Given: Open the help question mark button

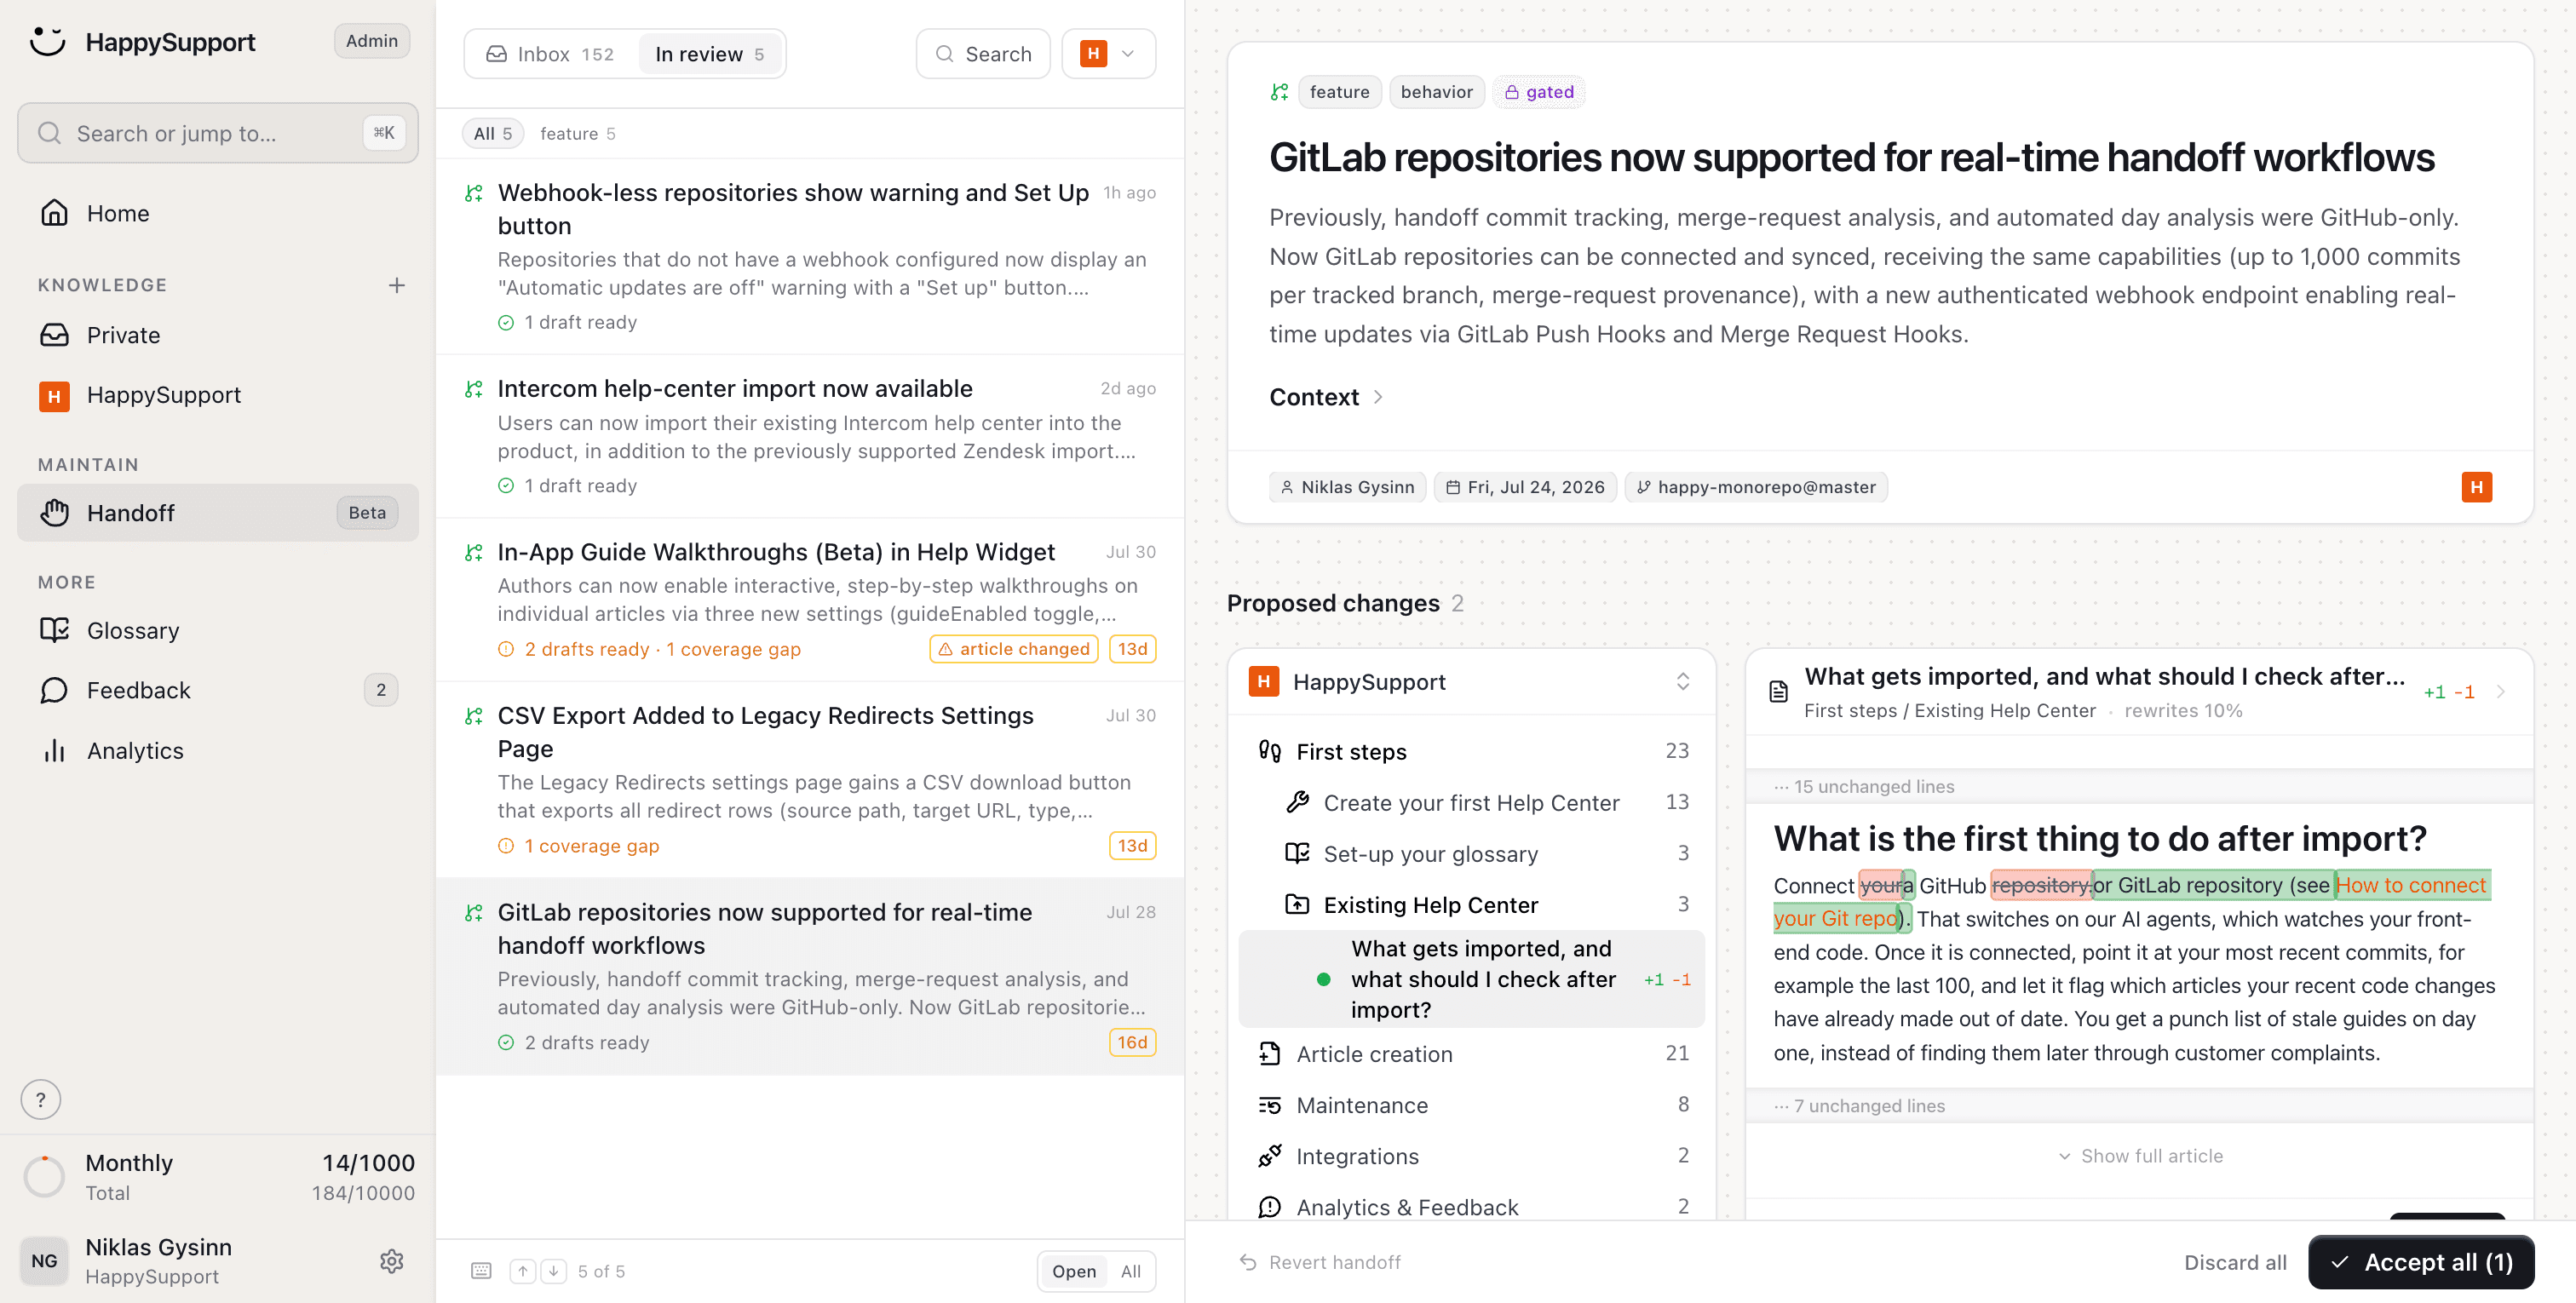Looking at the screenshot, I should pos(41,1100).
